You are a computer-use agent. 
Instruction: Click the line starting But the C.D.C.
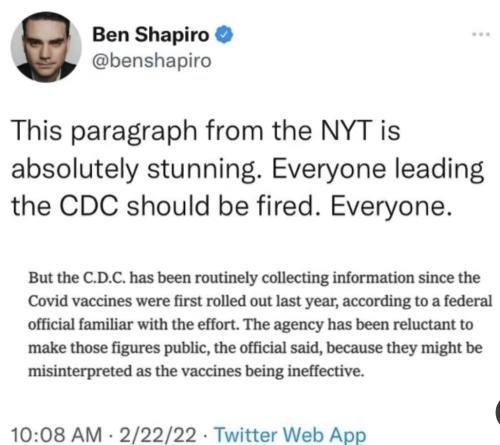click(254, 278)
